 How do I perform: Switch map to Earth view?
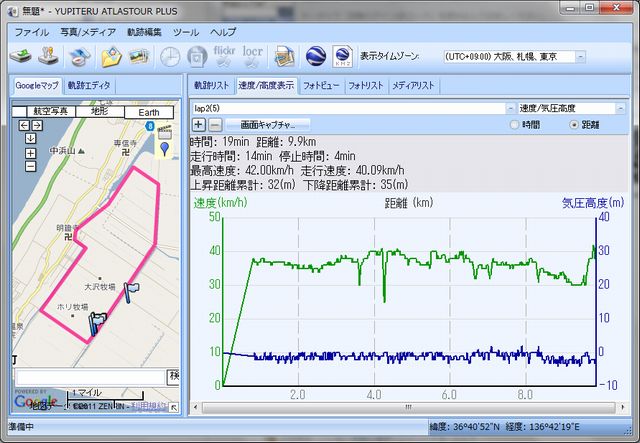coord(149,112)
